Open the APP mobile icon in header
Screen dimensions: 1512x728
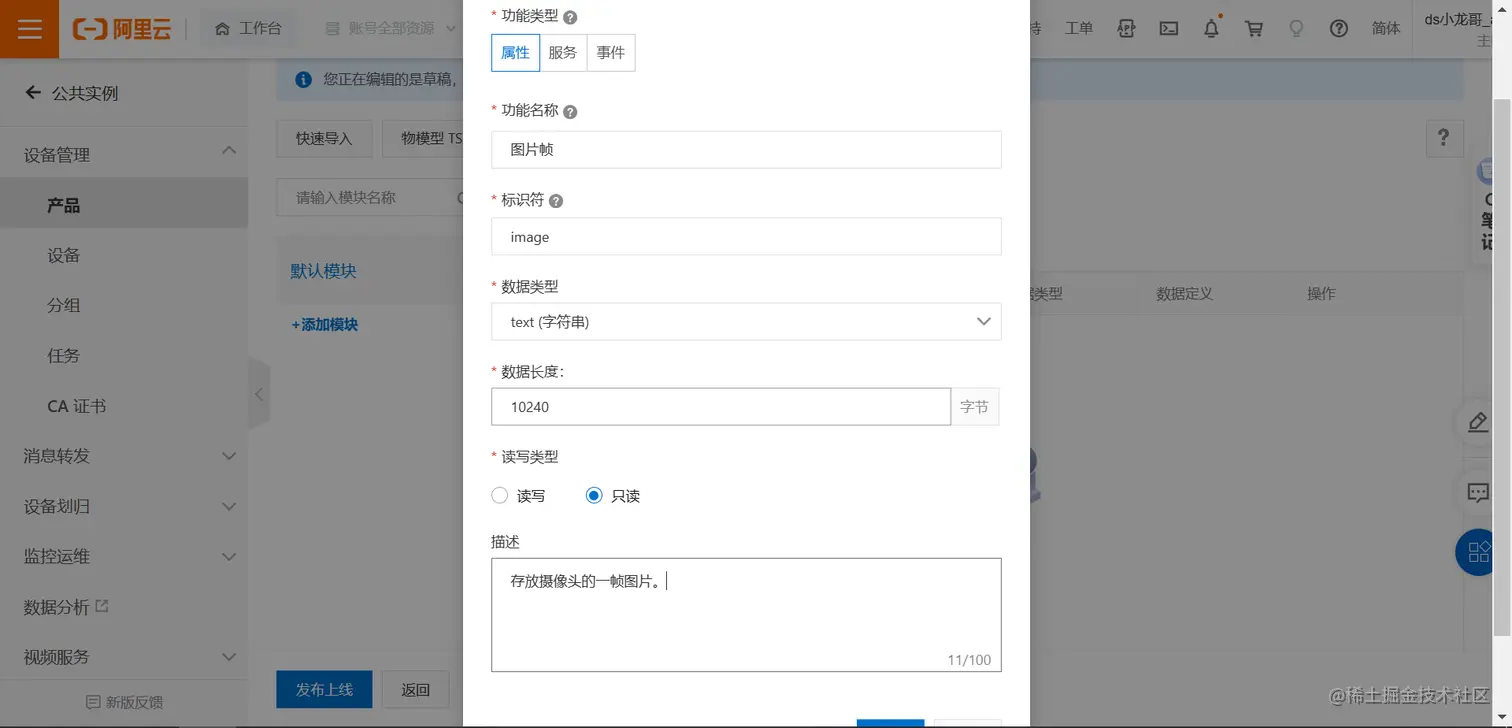click(1127, 29)
